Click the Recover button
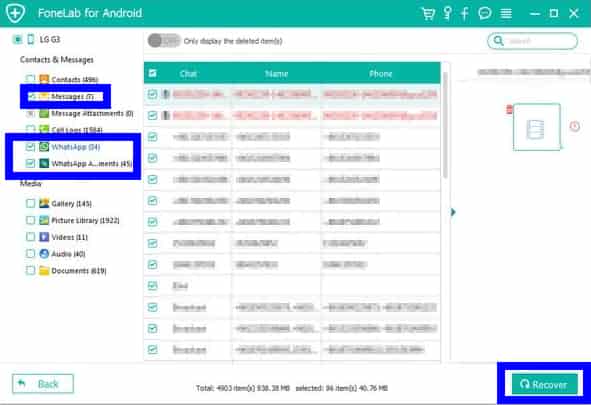The height and width of the screenshot is (405, 591). [x=544, y=384]
